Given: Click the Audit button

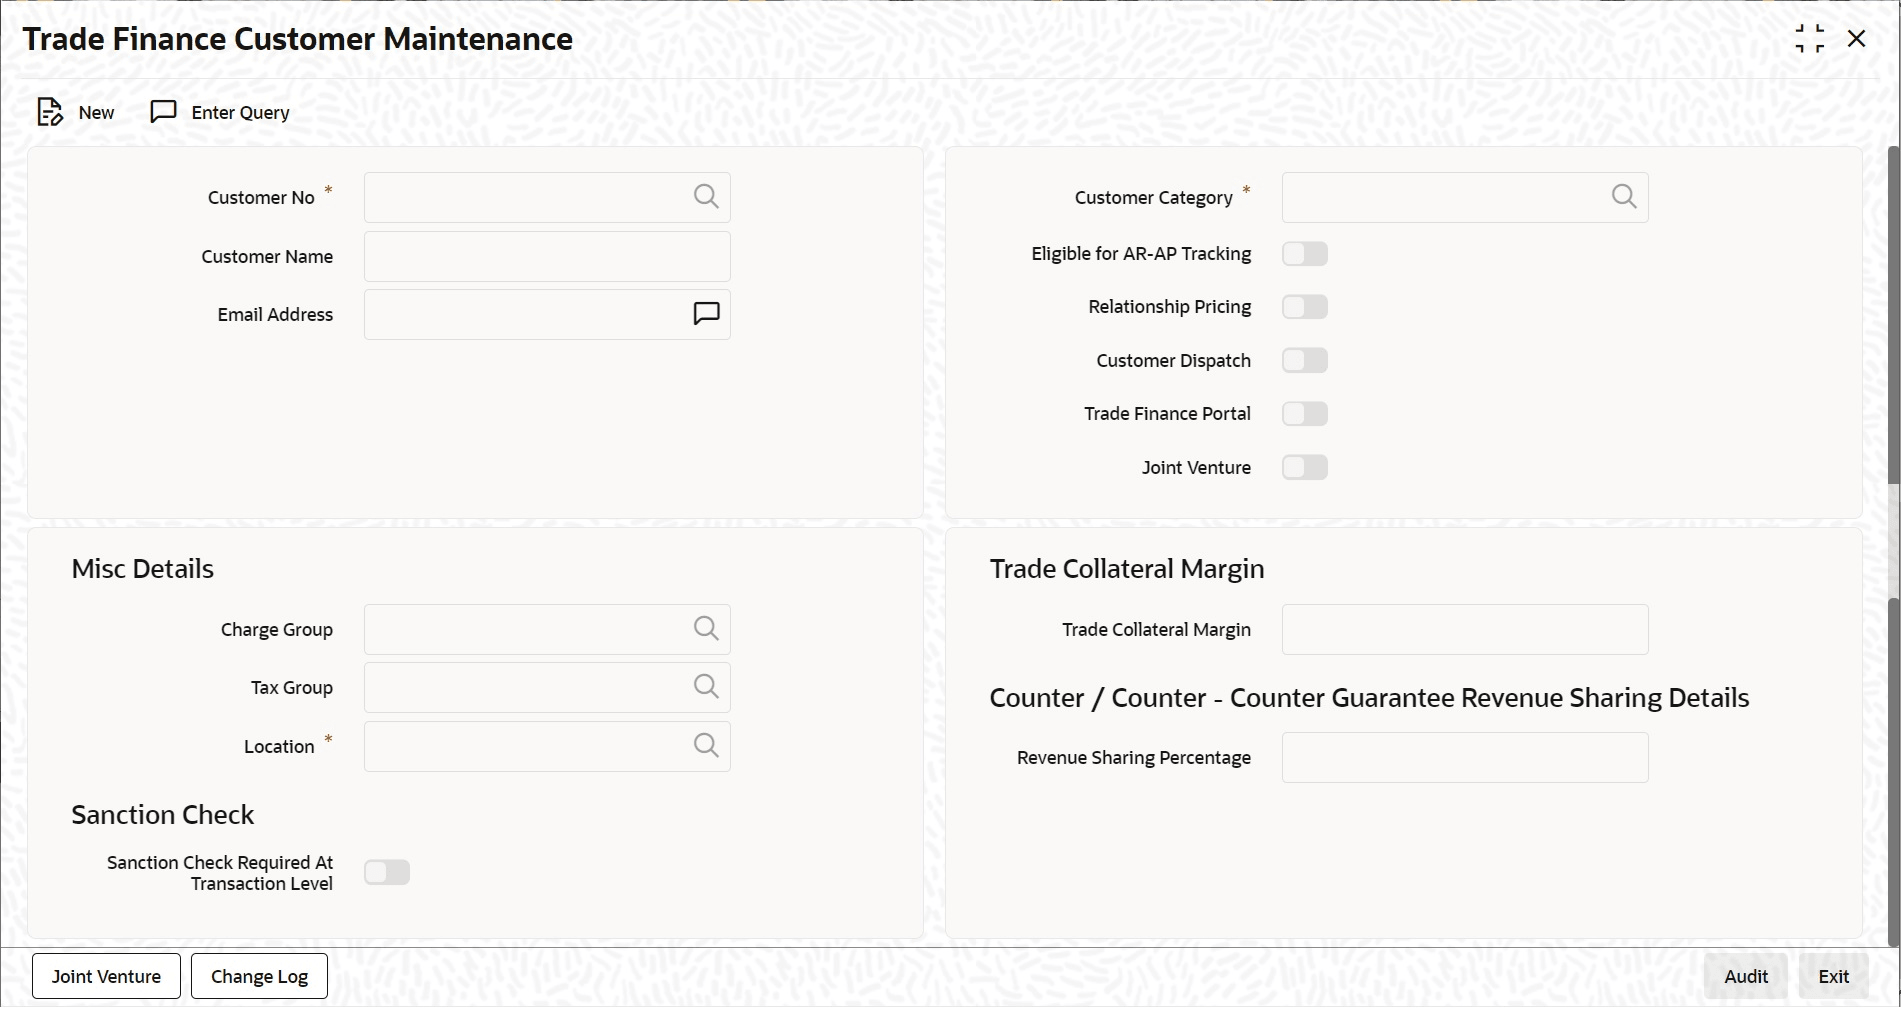Looking at the screenshot, I should tap(1745, 976).
